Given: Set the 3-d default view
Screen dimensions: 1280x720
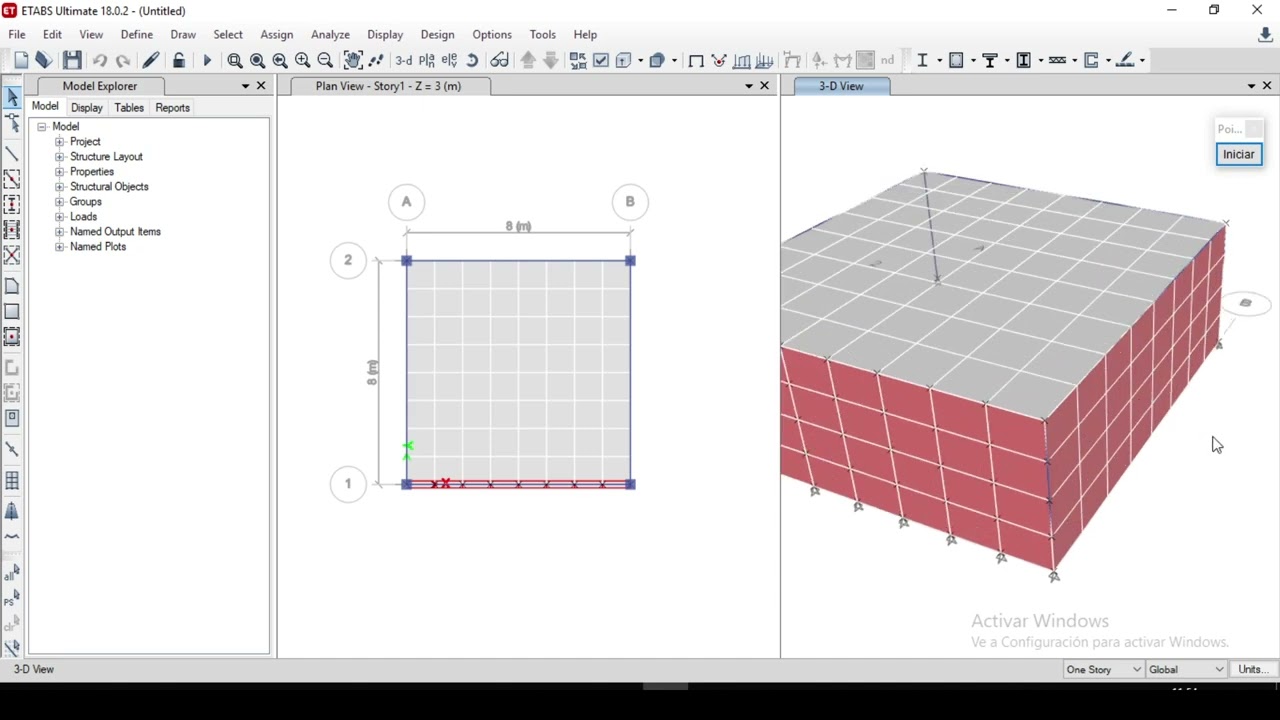Looking at the screenshot, I should (404, 61).
